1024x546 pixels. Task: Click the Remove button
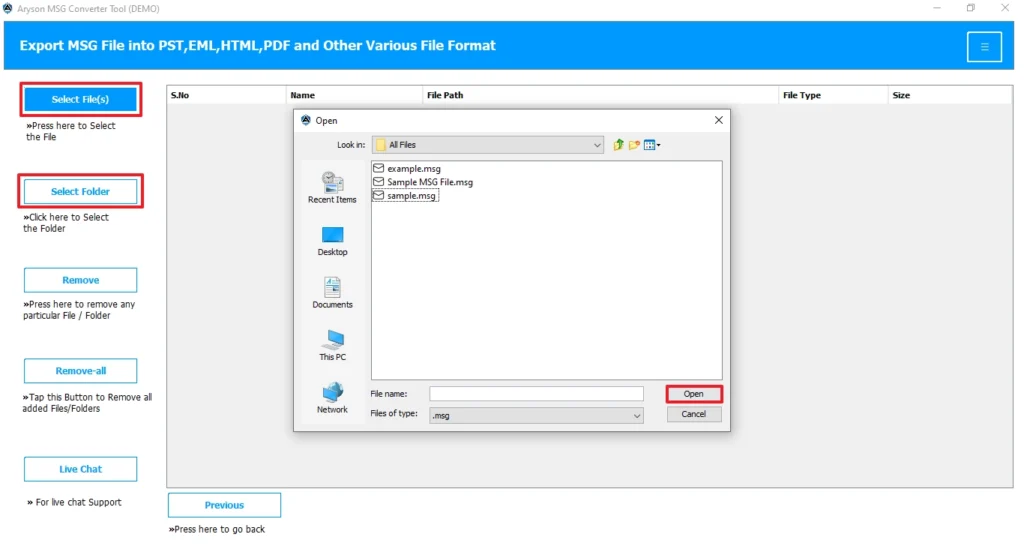pos(80,280)
